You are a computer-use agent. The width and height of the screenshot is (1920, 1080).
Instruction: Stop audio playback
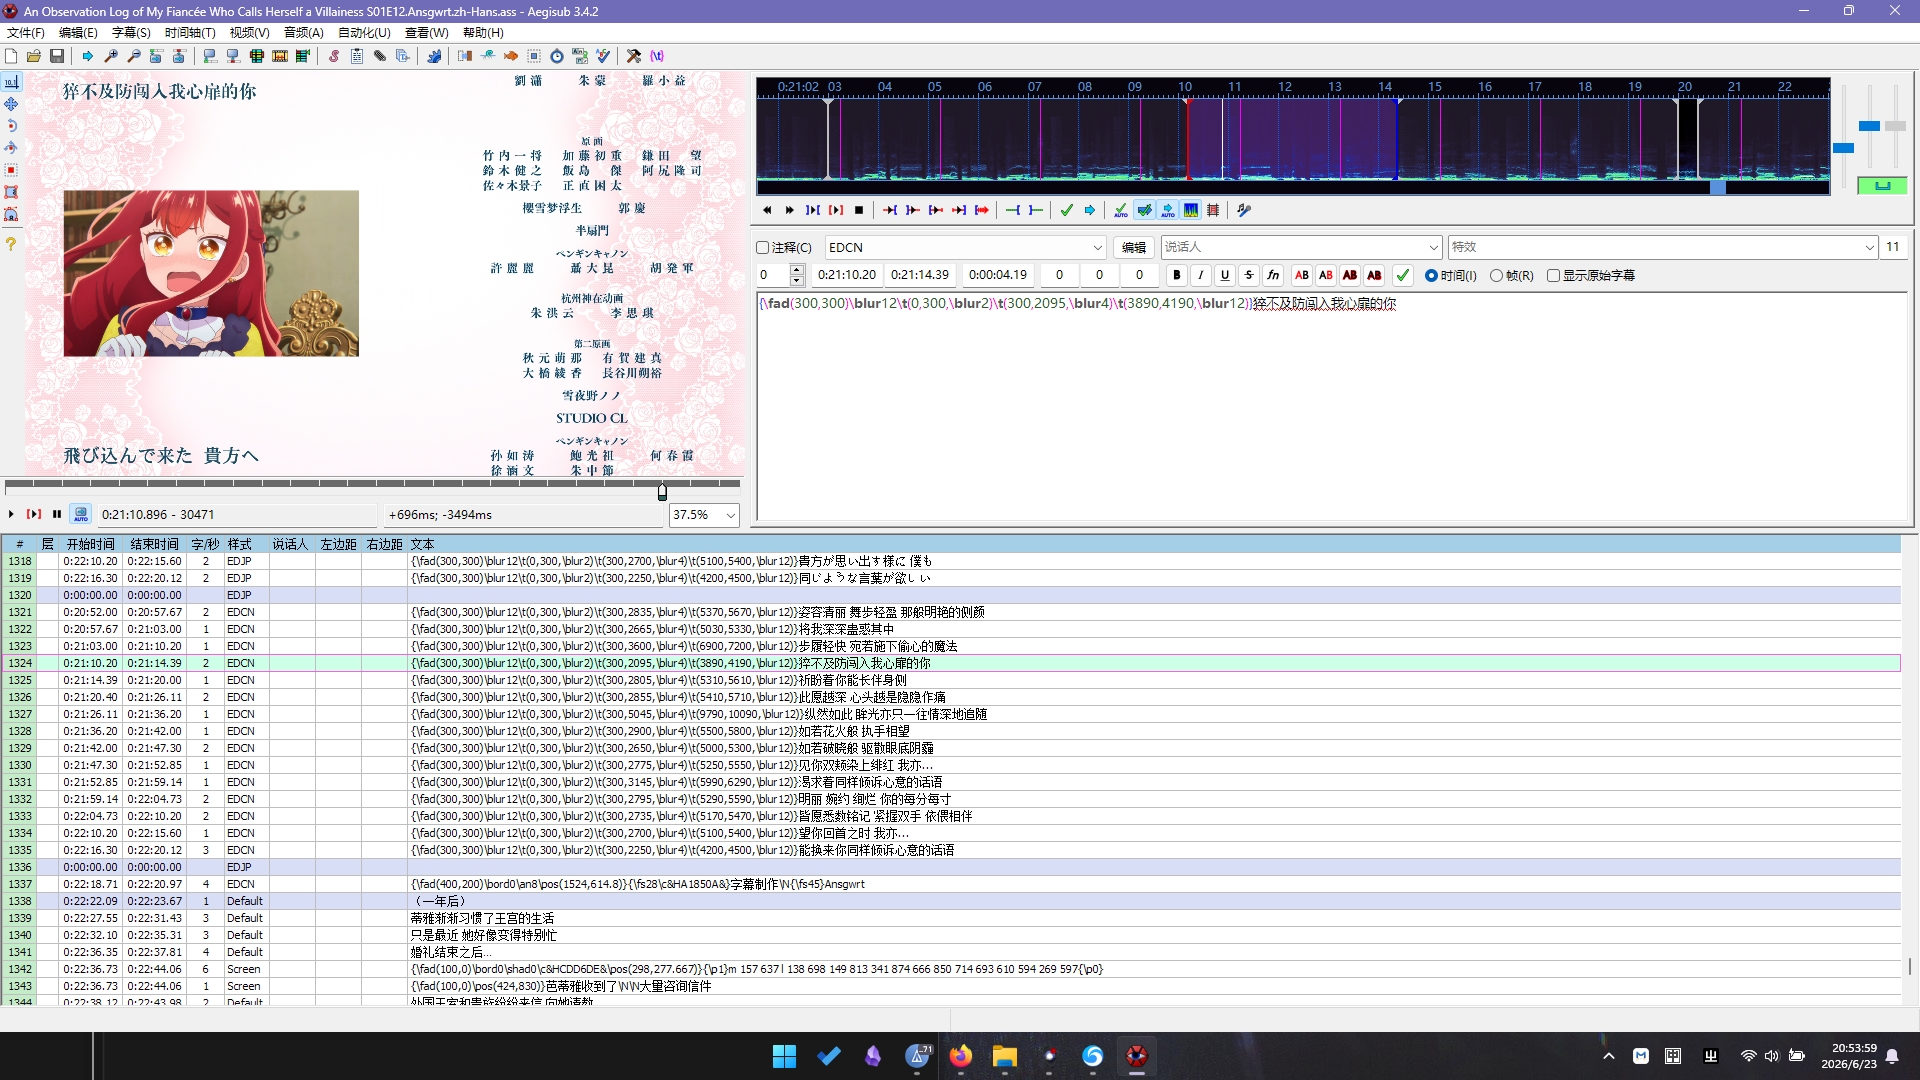pos(859,210)
